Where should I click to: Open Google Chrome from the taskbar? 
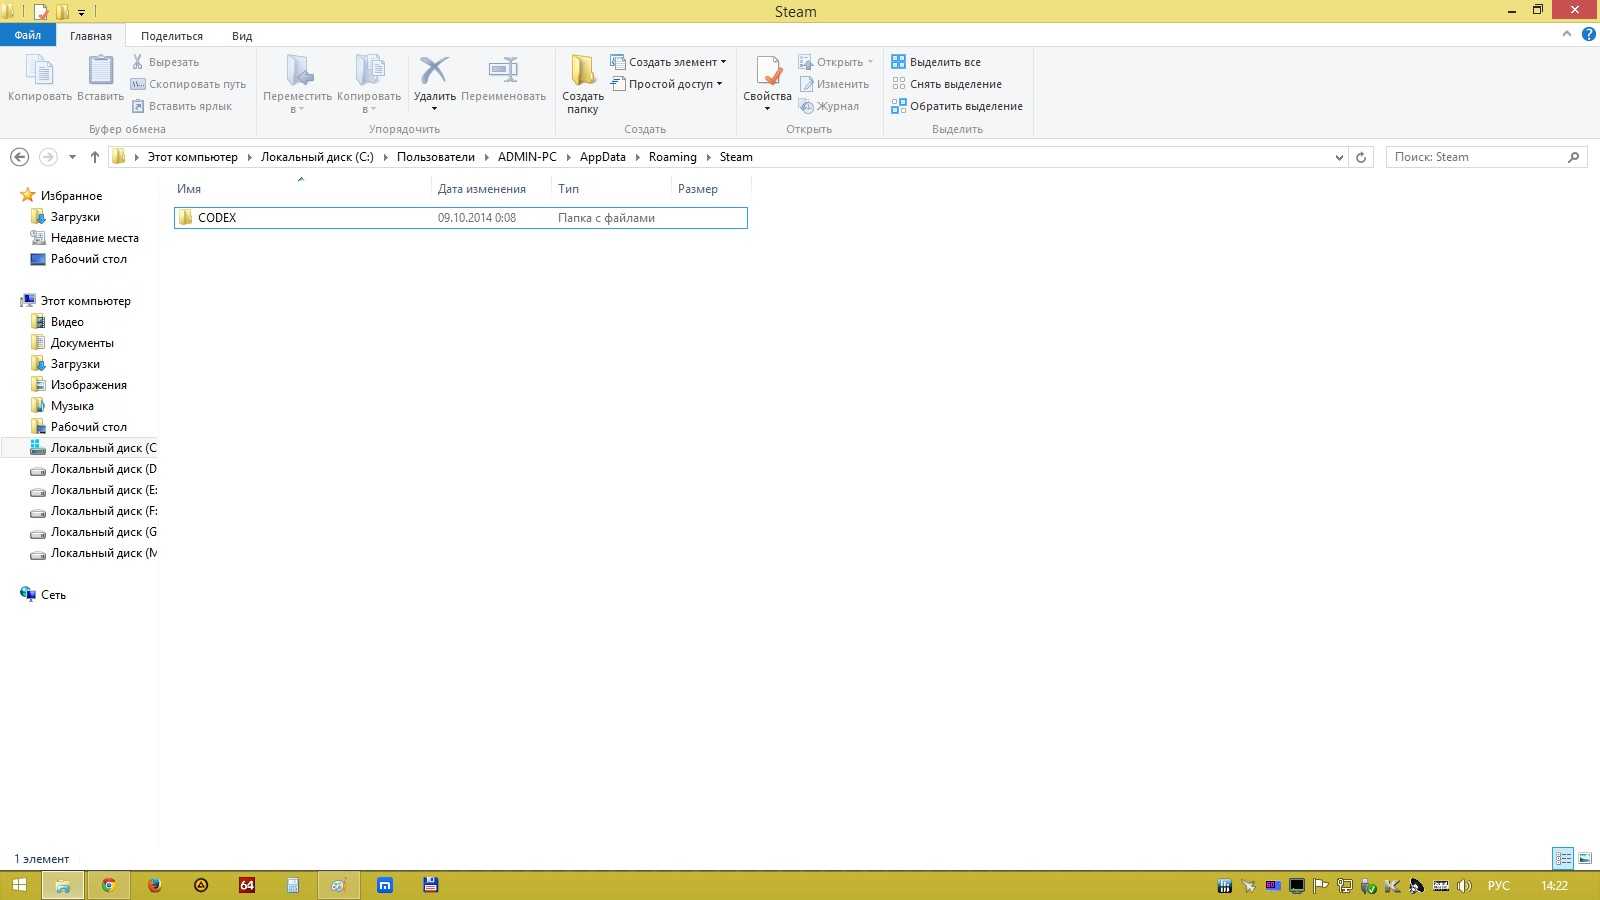tap(108, 885)
